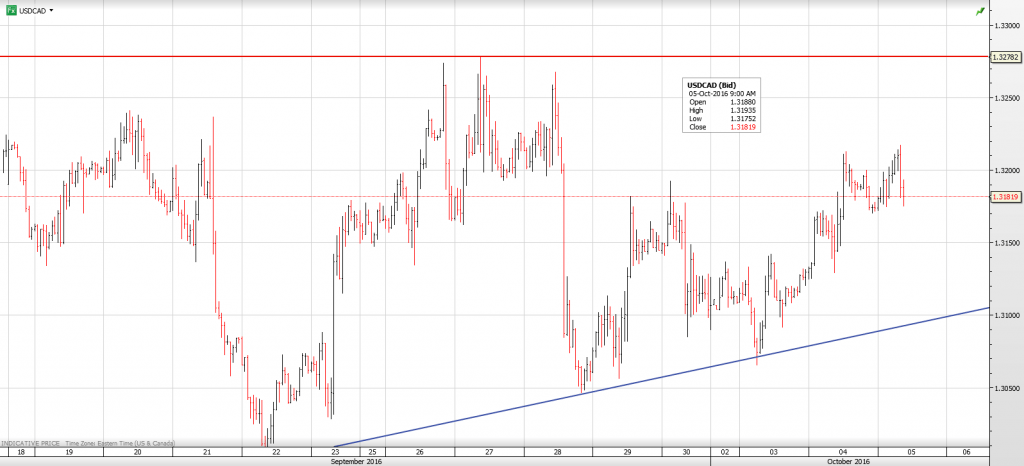1024x466 pixels.
Task: Click the date label 26 on time axis
Action: (x=419, y=452)
